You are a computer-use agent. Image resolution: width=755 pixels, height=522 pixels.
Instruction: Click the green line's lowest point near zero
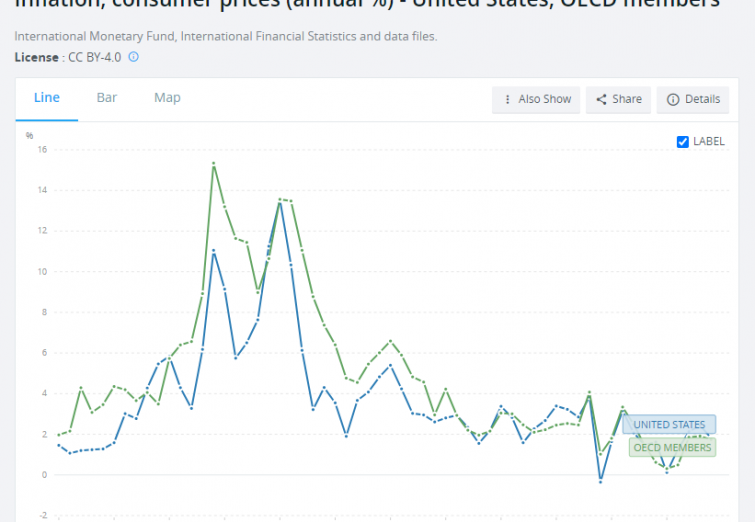[667, 470]
